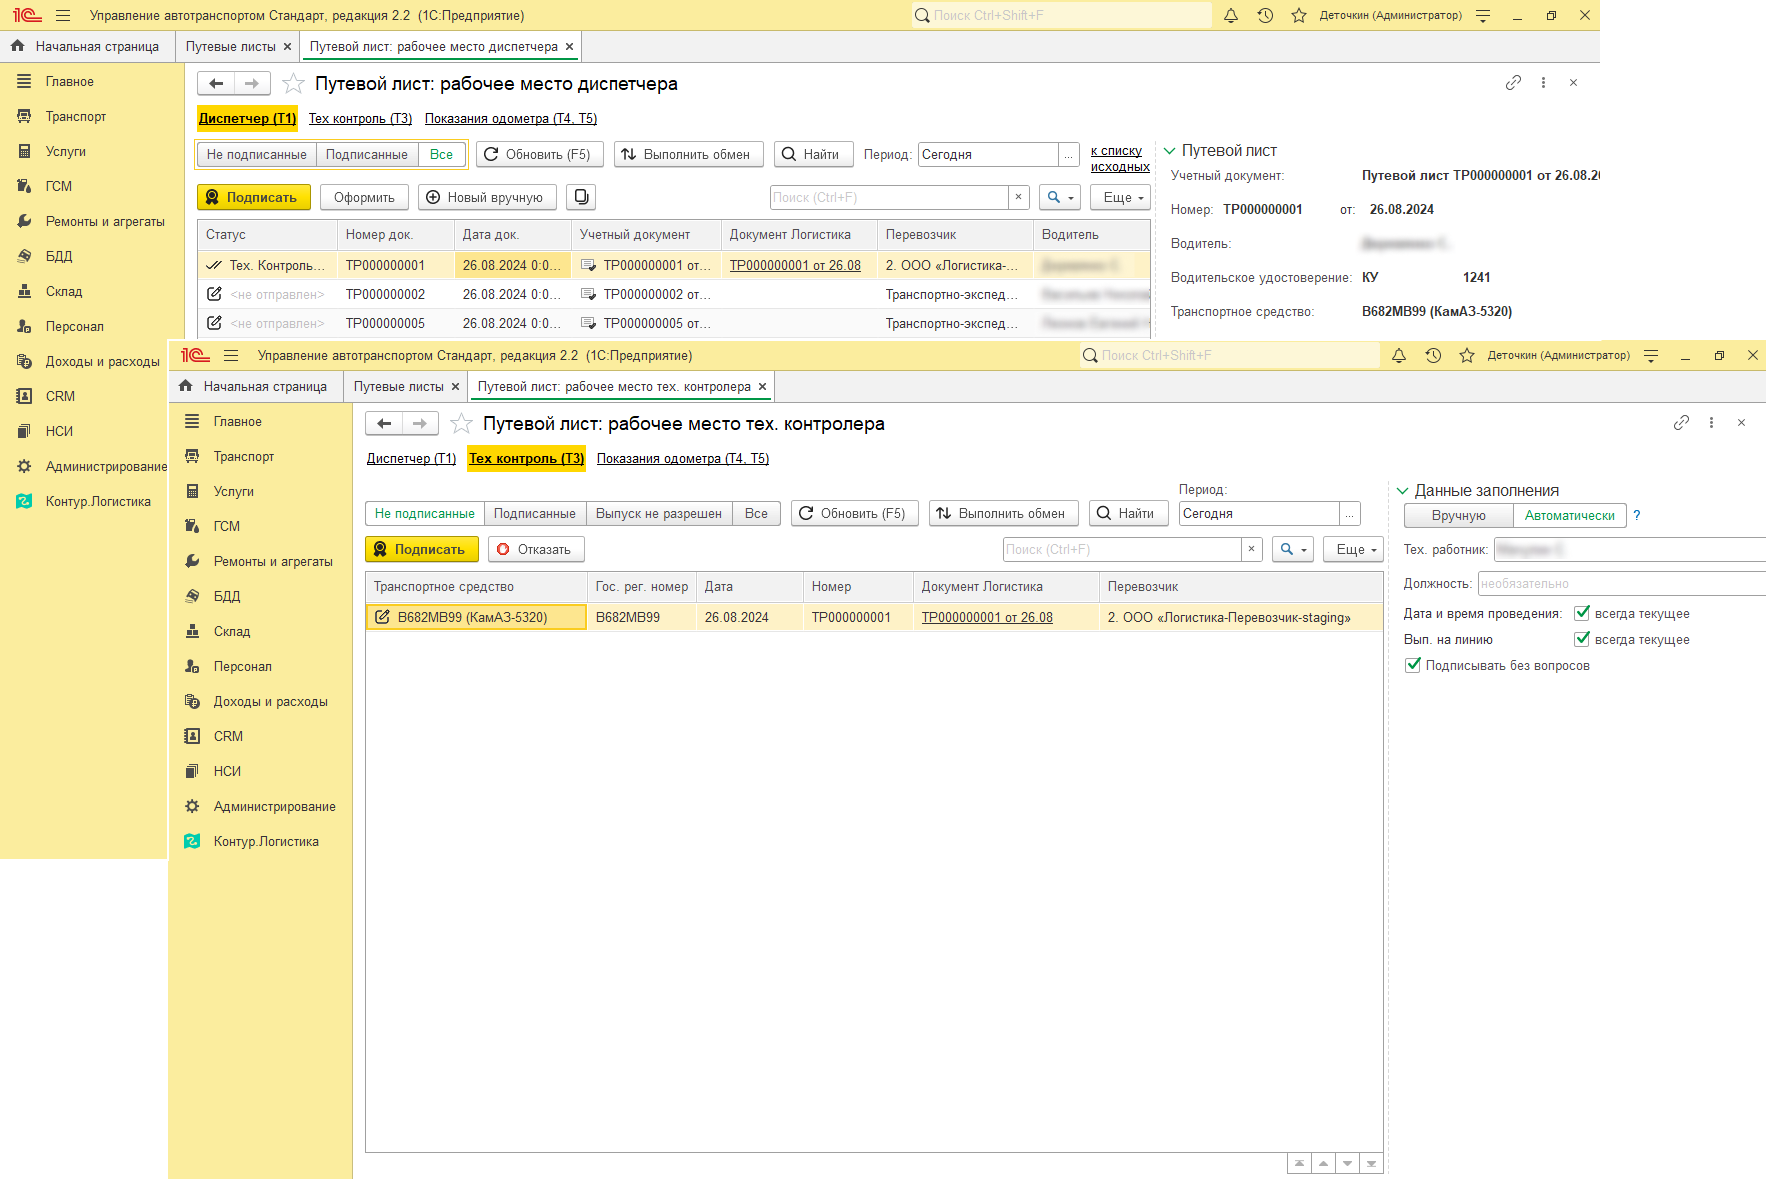Open Тех контроль (Т3) in dispatcher form
1766x1179 pixels.
pos(360,119)
